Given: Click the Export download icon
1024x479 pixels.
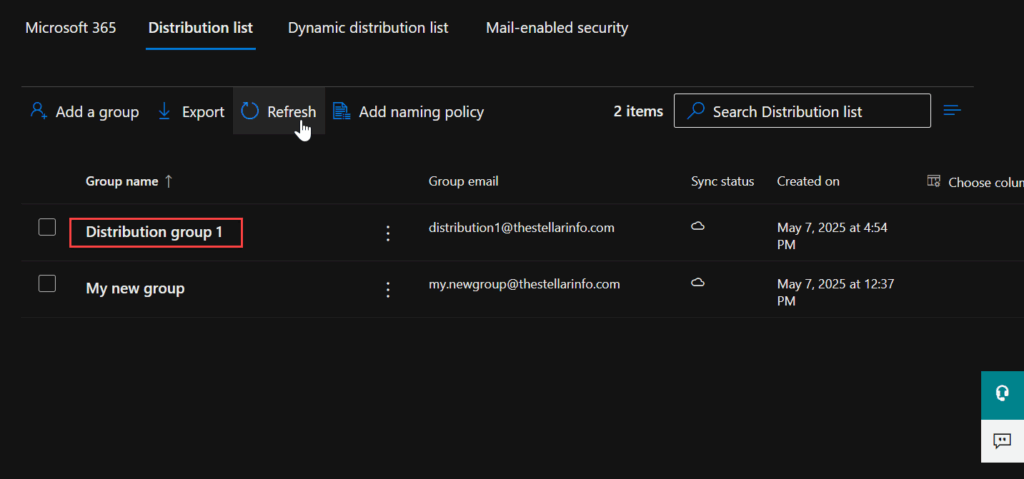Looking at the screenshot, I should tap(165, 111).
